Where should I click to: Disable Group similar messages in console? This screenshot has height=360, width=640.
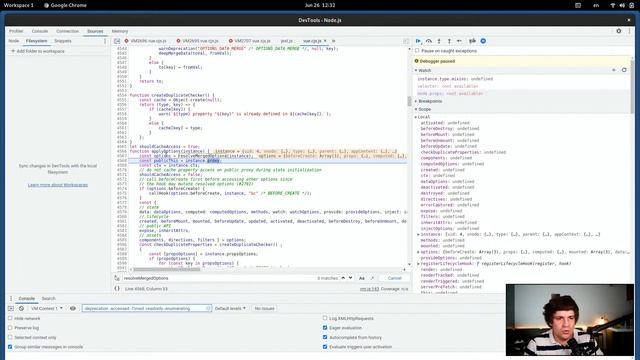point(10,347)
